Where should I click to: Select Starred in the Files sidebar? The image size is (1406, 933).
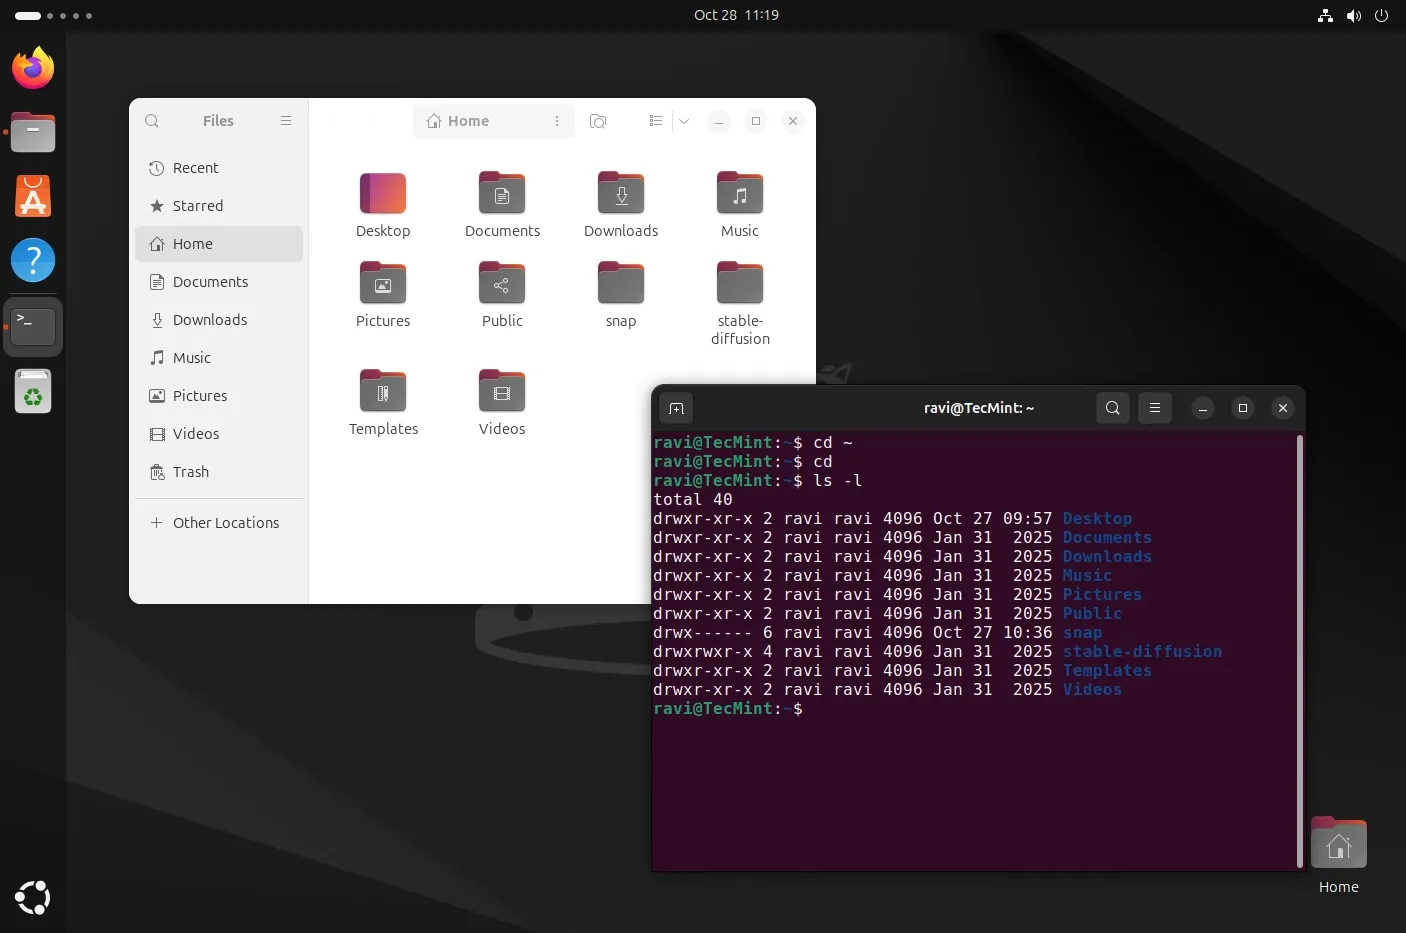click(198, 206)
